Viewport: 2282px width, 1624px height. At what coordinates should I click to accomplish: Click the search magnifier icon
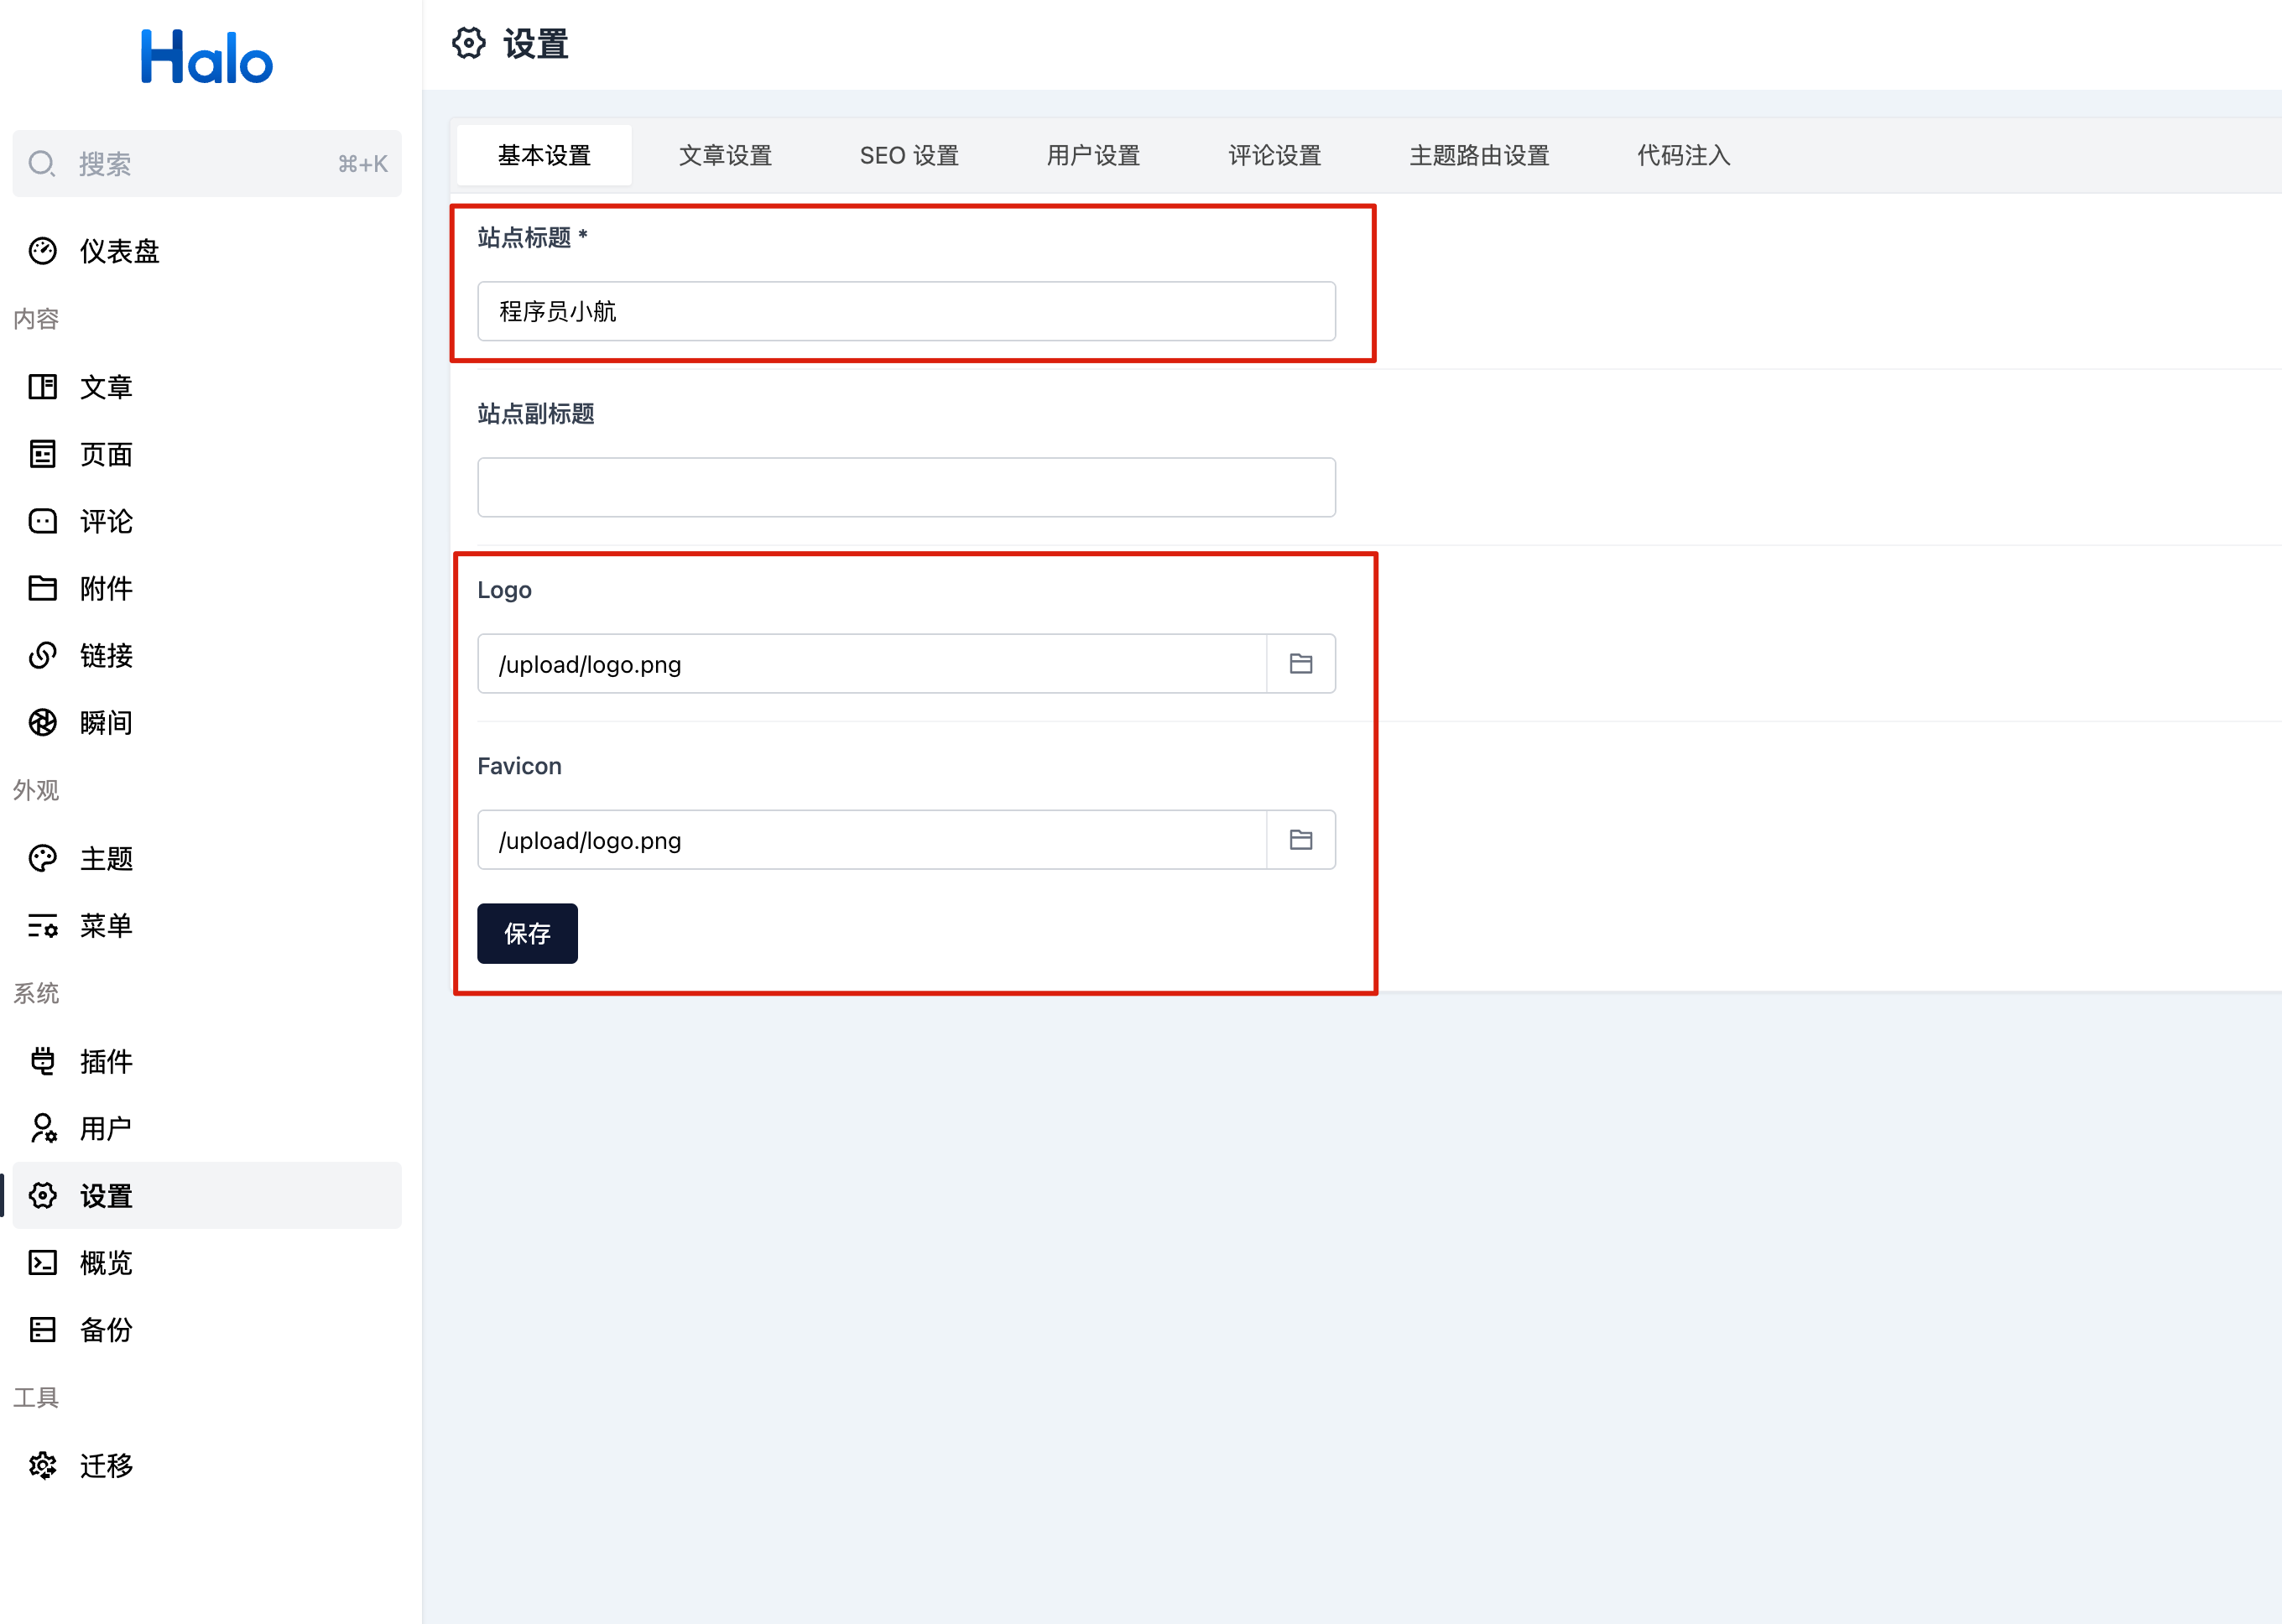click(x=42, y=163)
